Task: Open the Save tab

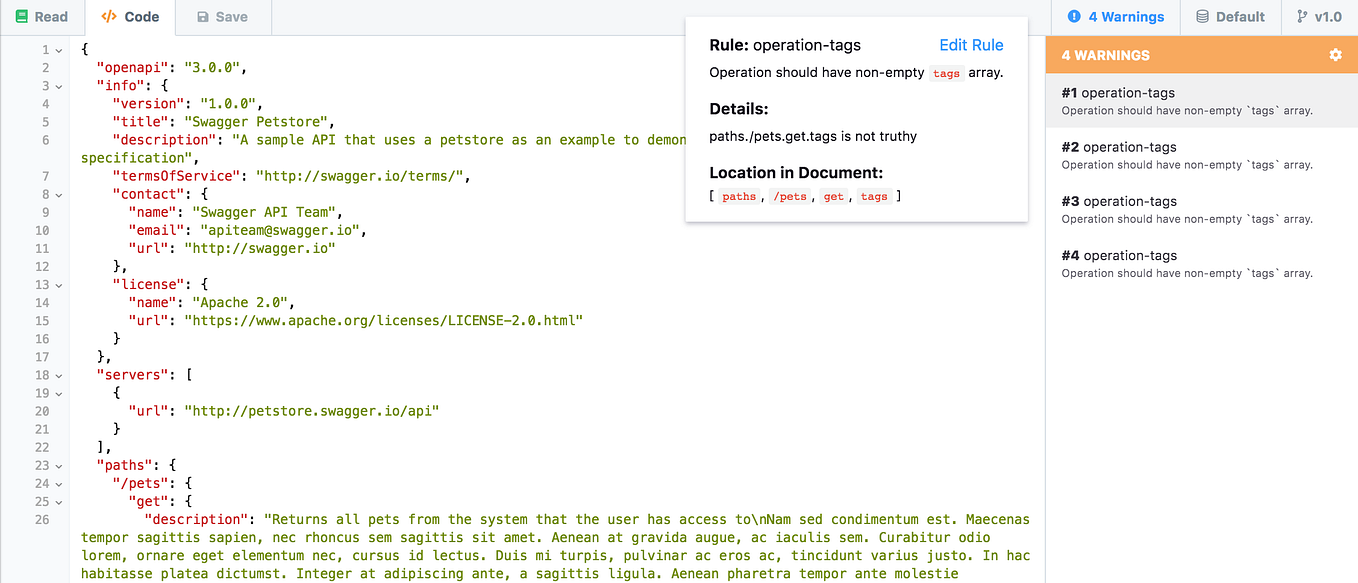Action: pos(222,16)
